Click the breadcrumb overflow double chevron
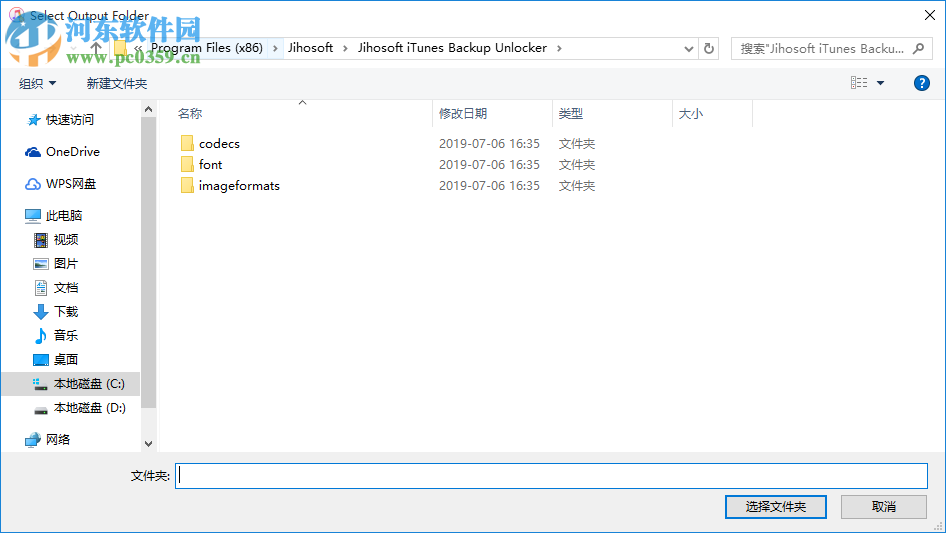946x533 pixels. [x=138, y=48]
